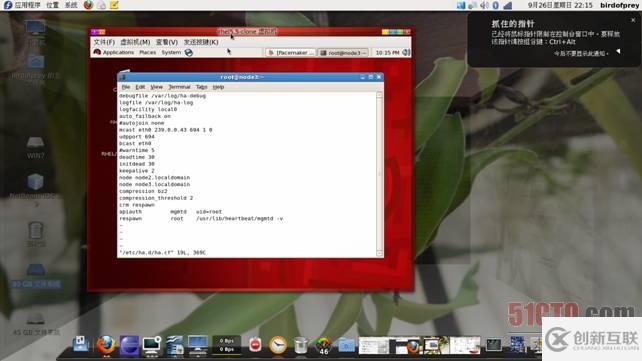Open the terminal Edit menu

tap(140, 87)
